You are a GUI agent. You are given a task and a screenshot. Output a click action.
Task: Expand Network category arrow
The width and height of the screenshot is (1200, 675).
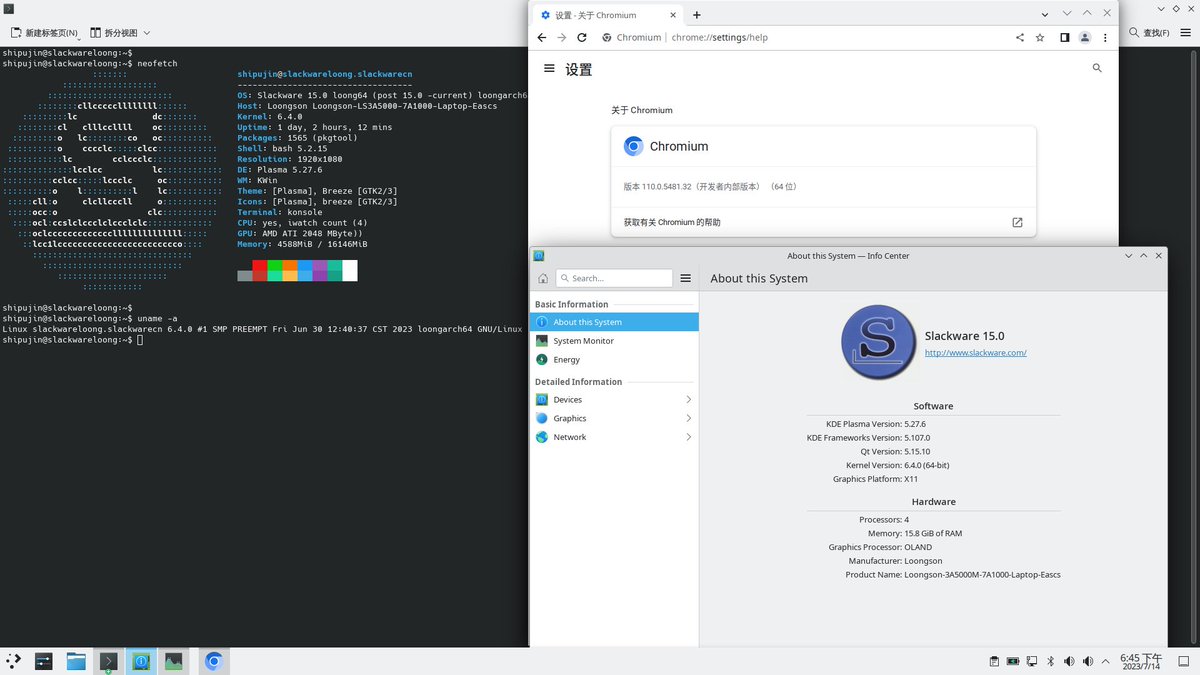click(688, 437)
